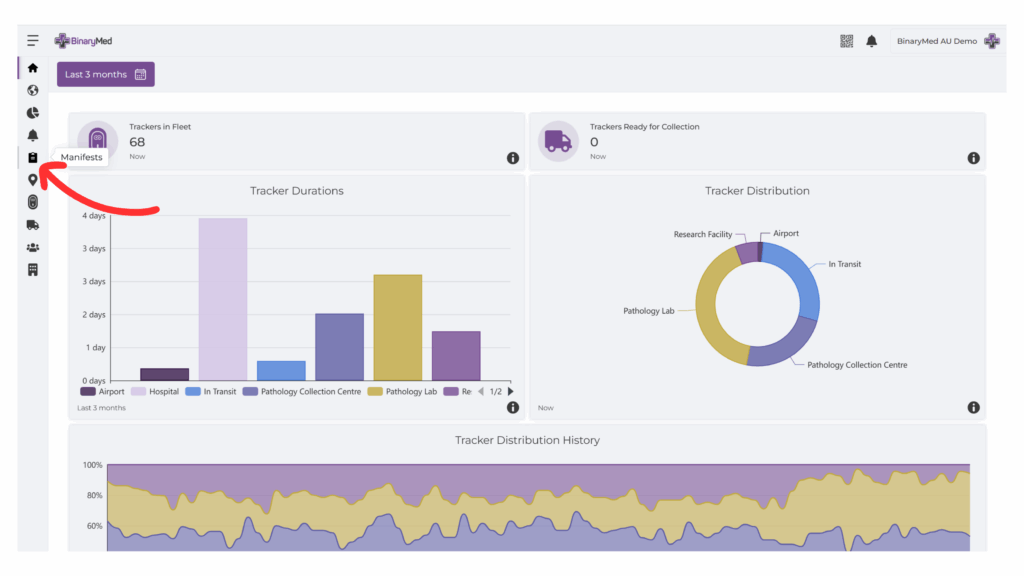The height and width of the screenshot is (576, 1024).
Task: Click the Hospital bar in Tracker Durations
Action: click(x=223, y=299)
